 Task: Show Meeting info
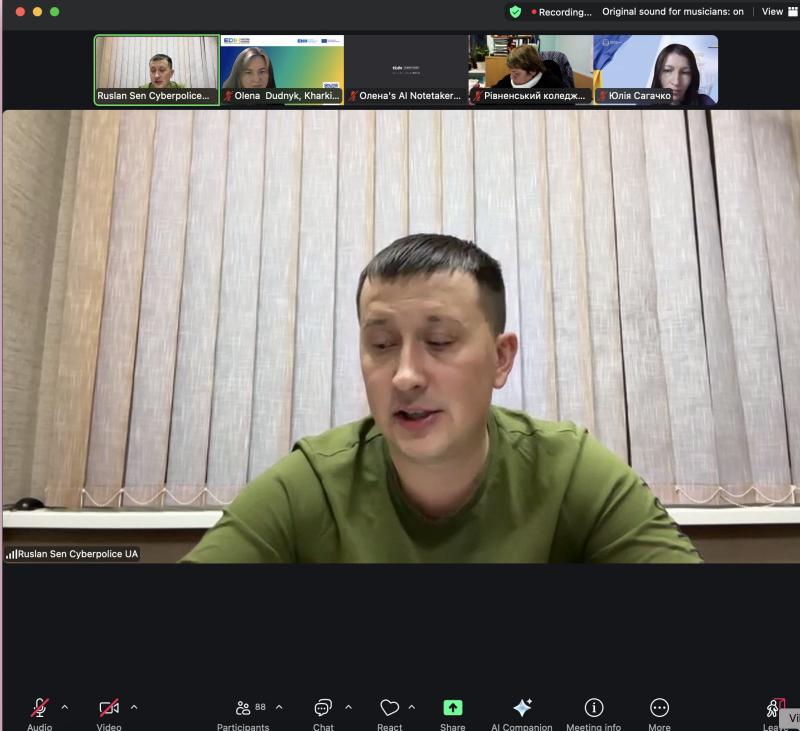(x=593, y=708)
